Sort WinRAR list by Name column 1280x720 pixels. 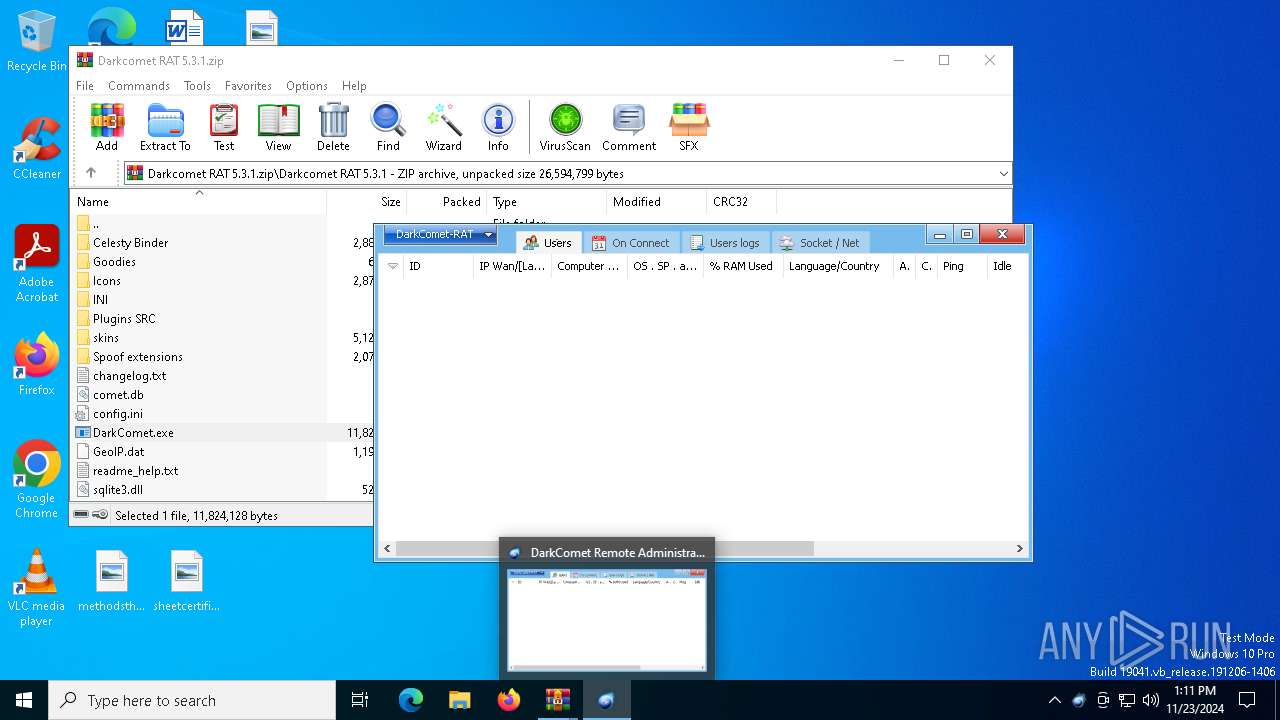pyautogui.click(x=200, y=202)
